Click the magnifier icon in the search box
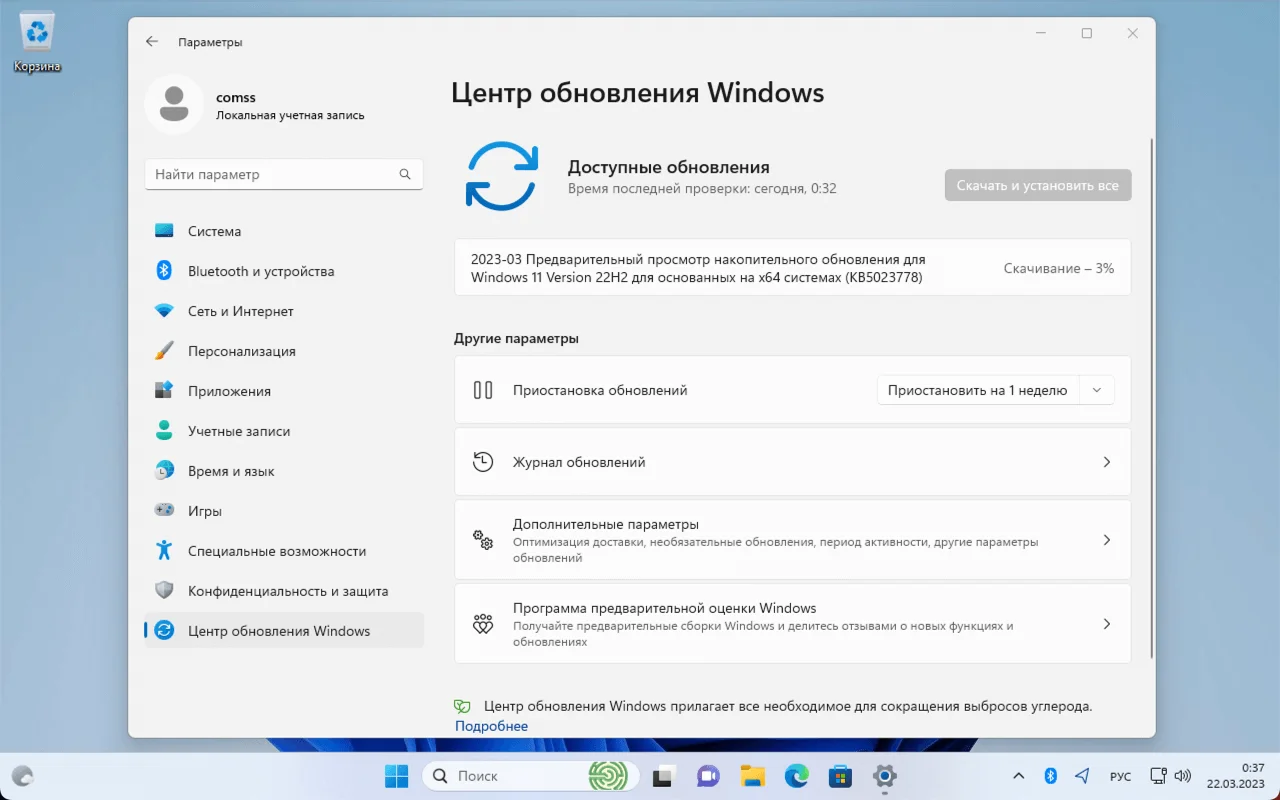The image size is (1280, 800). 405,174
